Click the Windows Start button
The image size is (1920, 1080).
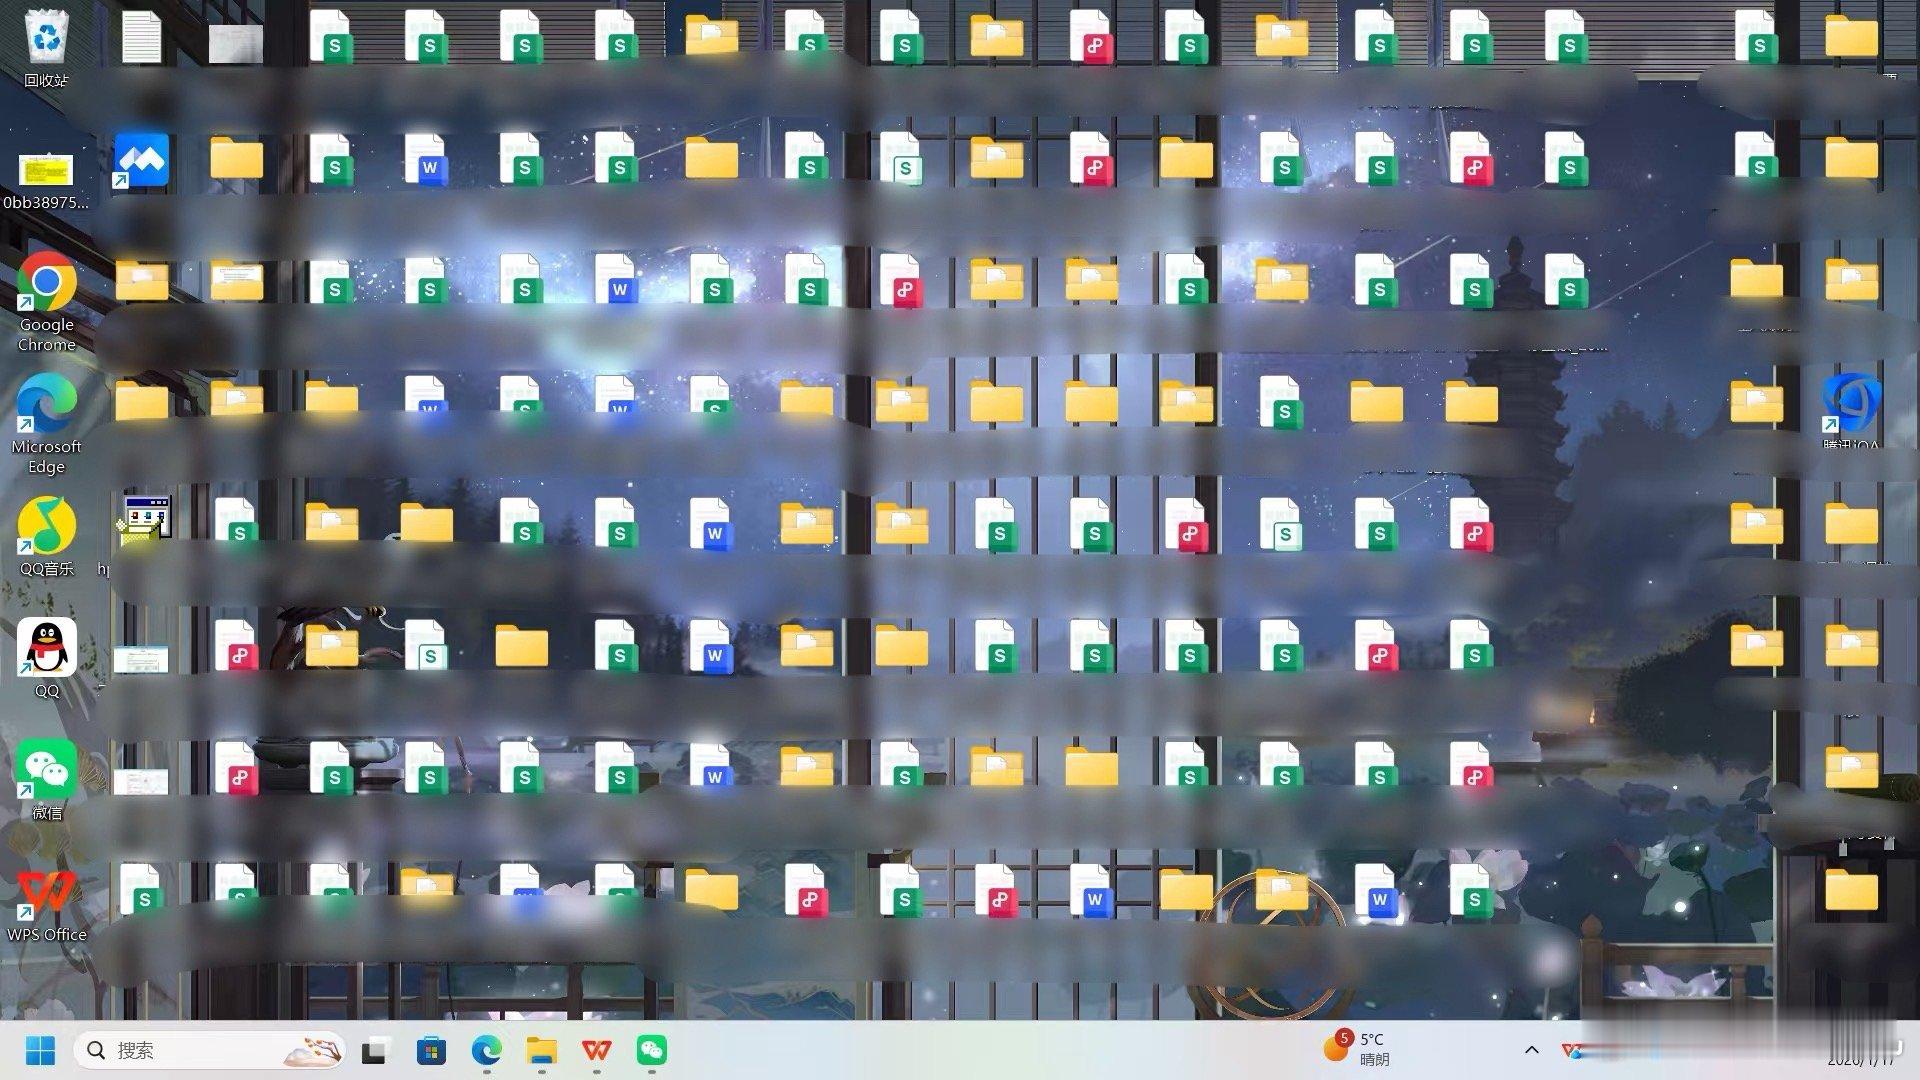pyautogui.click(x=40, y=1050)
